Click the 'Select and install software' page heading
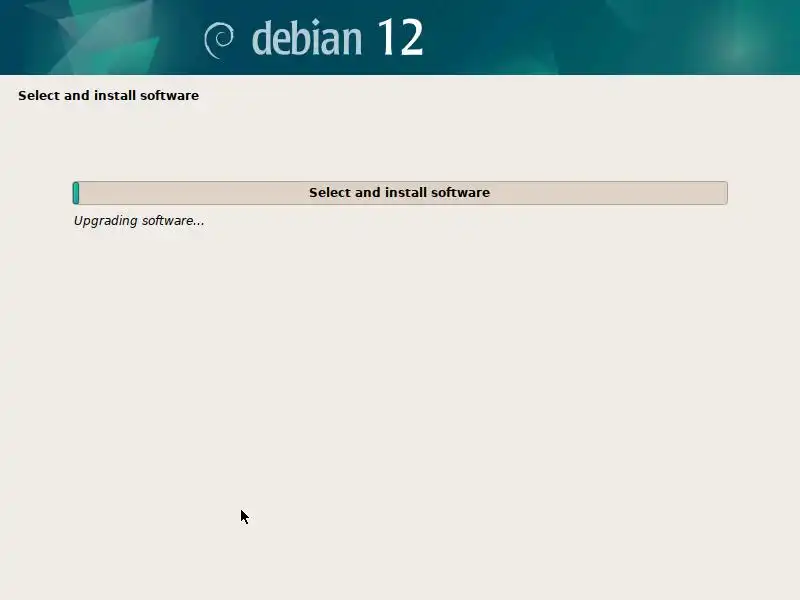 coord(108,95)
